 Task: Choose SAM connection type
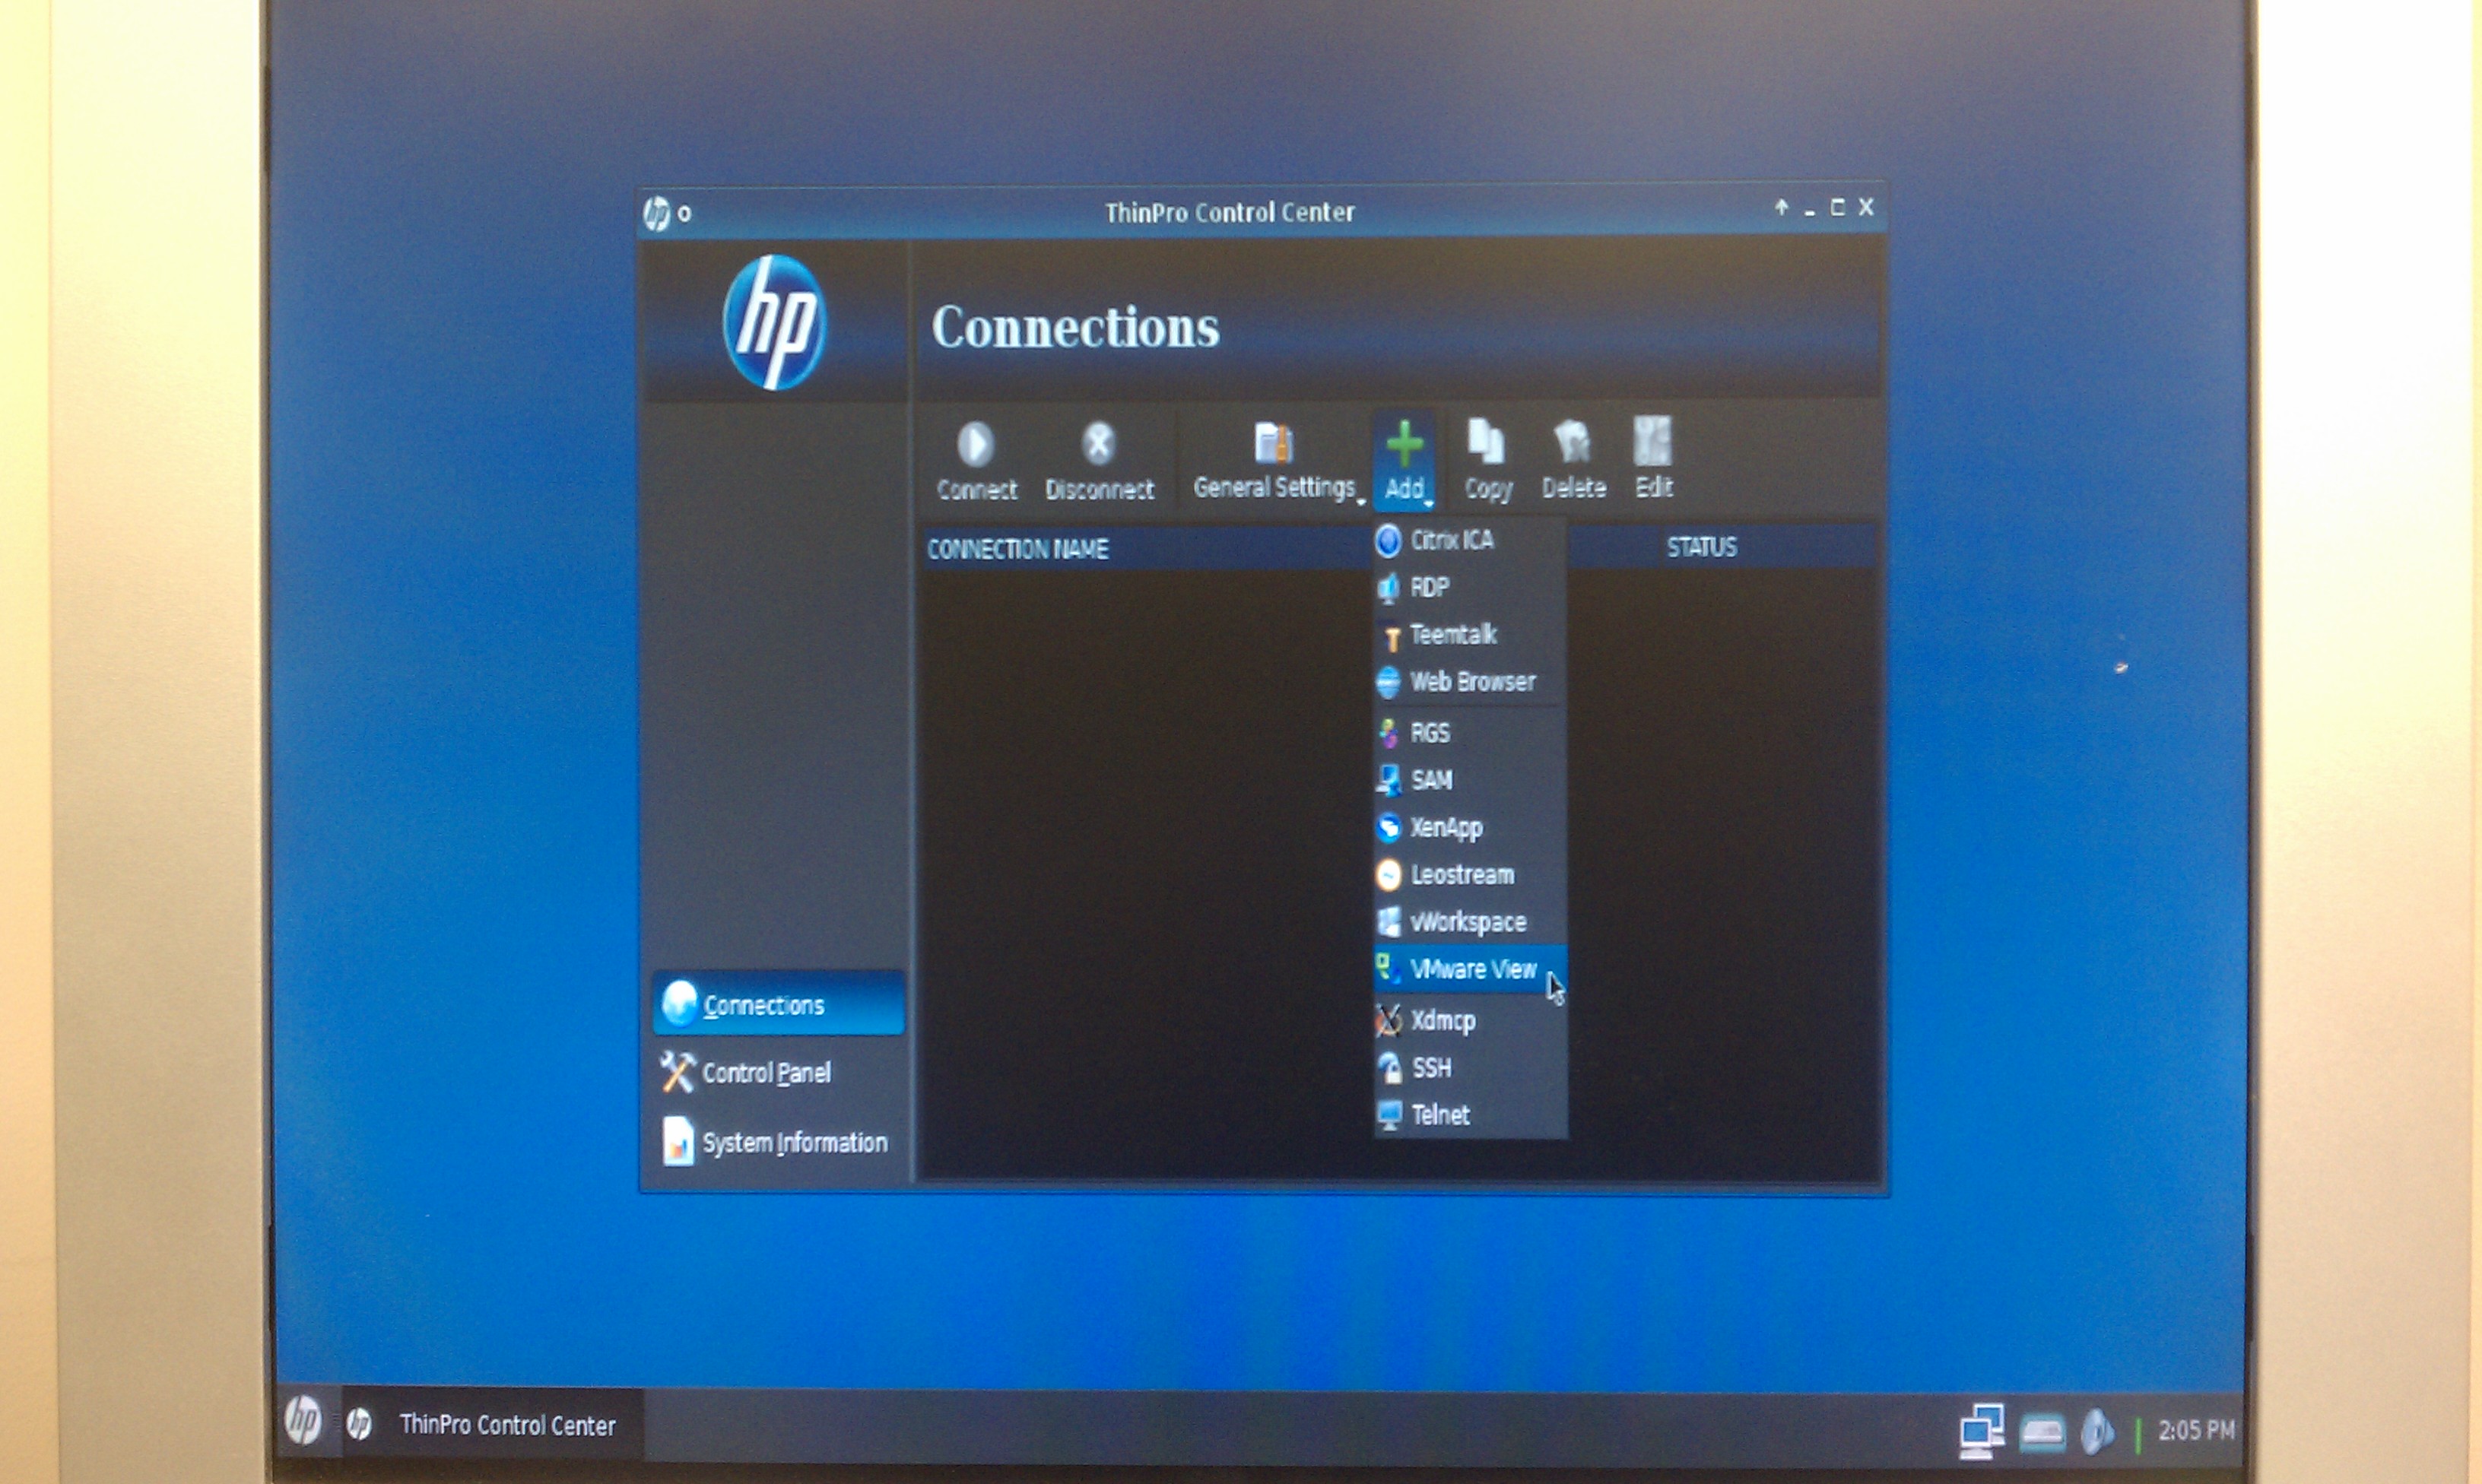click(x=1469, y=779)
